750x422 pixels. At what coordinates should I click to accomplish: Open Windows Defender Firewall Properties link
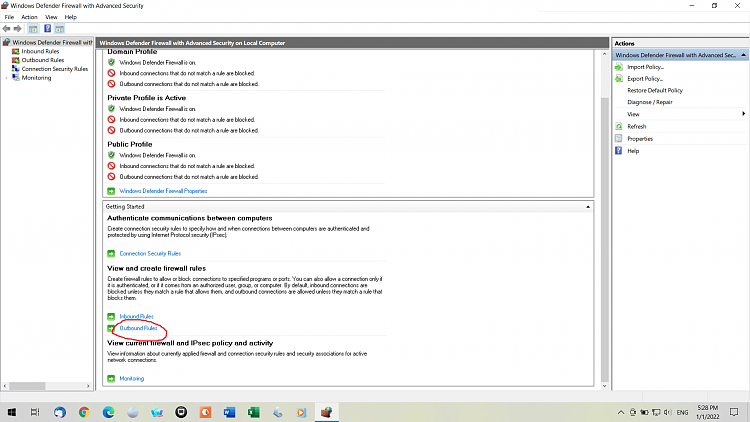pyautogui.click(x=163, y=191)
